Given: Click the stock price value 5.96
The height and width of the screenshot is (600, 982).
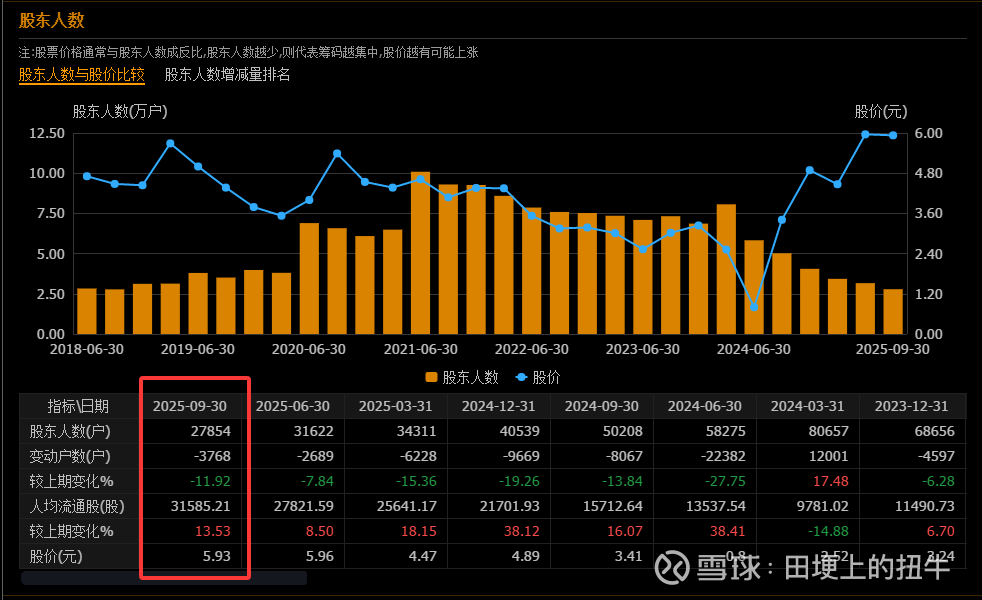Looking at the screenshot, I should click(x=319, y=556).
